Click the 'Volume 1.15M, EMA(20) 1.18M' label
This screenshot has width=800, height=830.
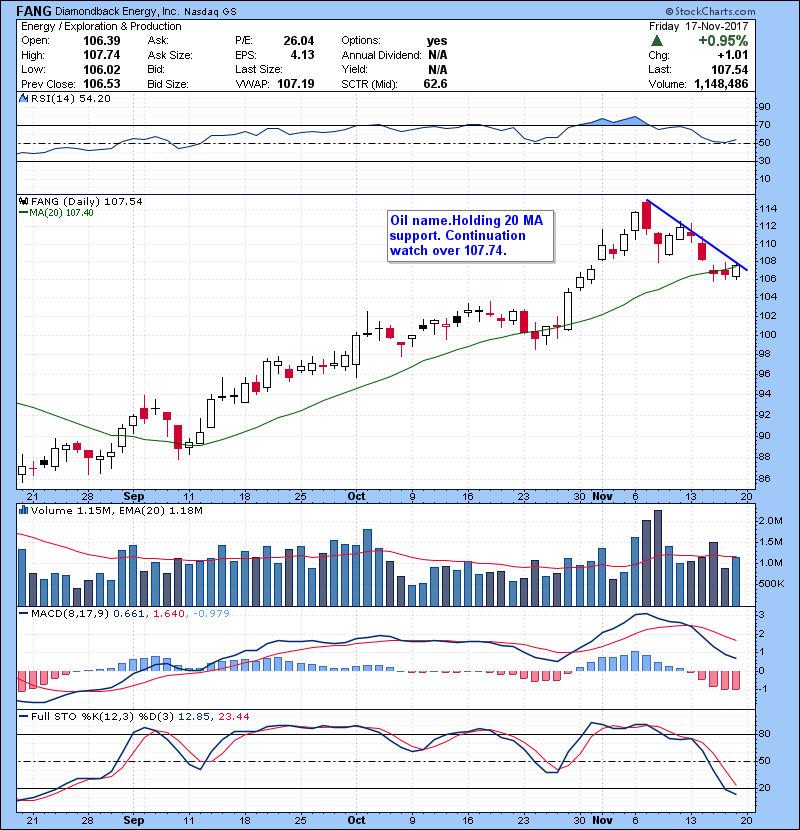pyautogui.click(x=116, y=511)
